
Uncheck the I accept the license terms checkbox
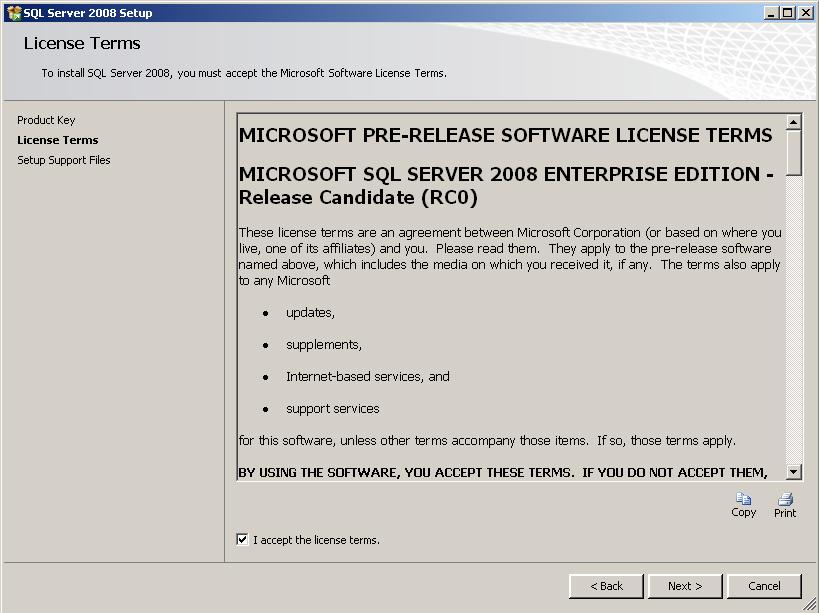(x=242, y=539)
